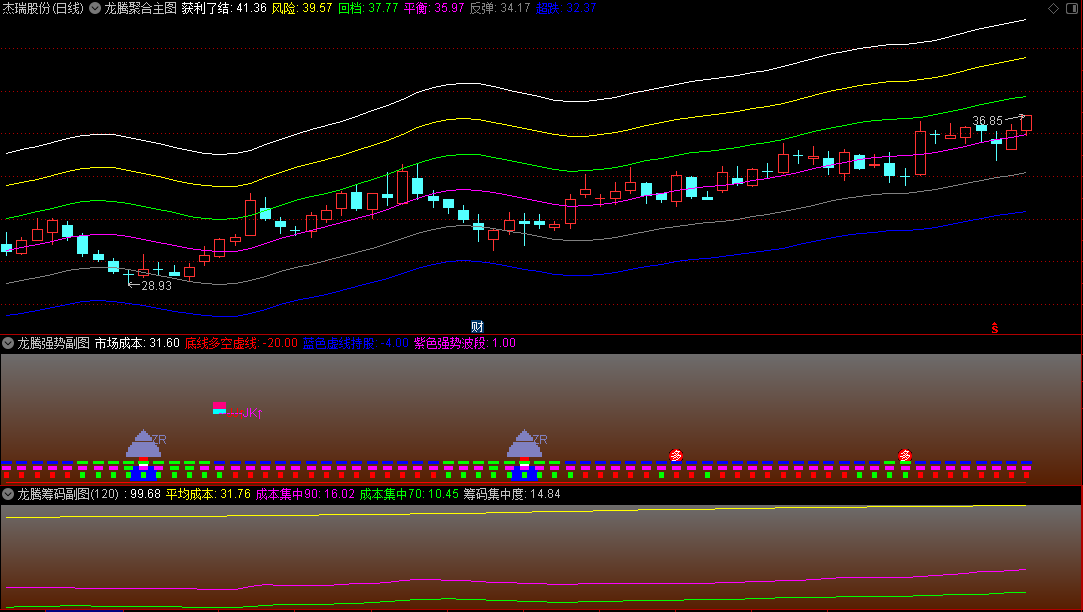Click the 财 marker below the main chart
Screen dimensions: 1083x612
(x=477, y=327)
